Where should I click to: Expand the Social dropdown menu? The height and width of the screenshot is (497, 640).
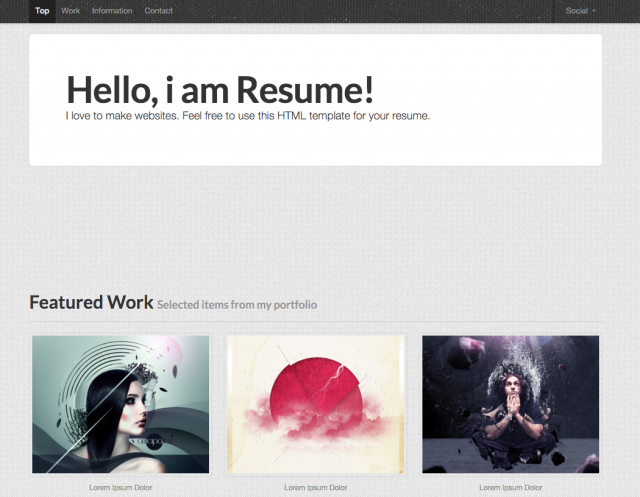click(578, 11)
